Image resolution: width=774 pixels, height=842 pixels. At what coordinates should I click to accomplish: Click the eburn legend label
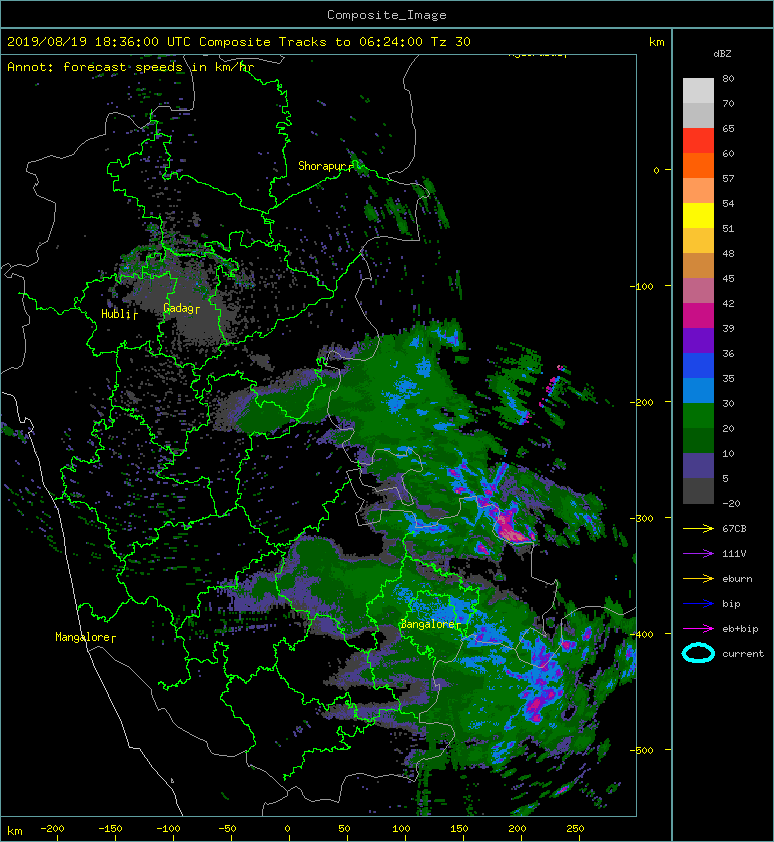pos(737,578)
